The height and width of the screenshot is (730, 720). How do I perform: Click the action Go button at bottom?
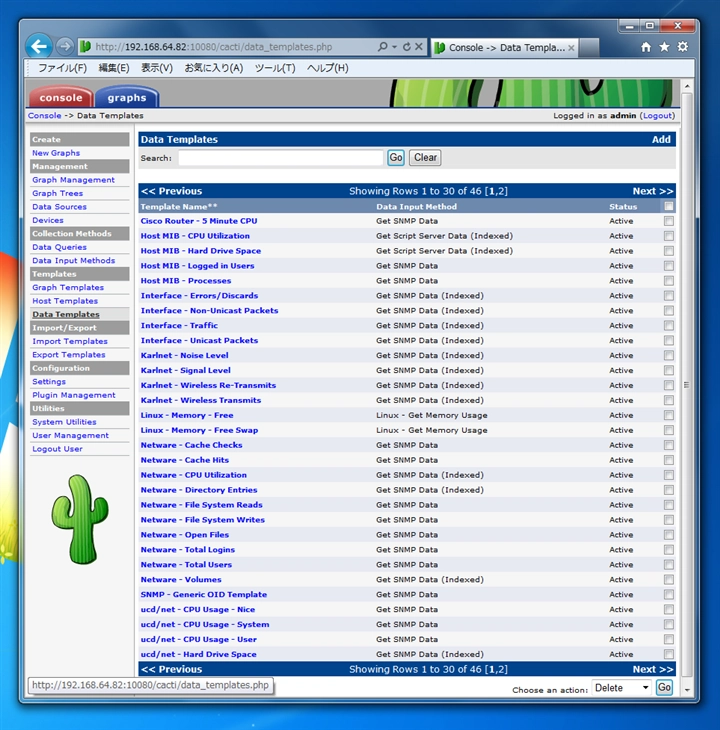point(664,687)
